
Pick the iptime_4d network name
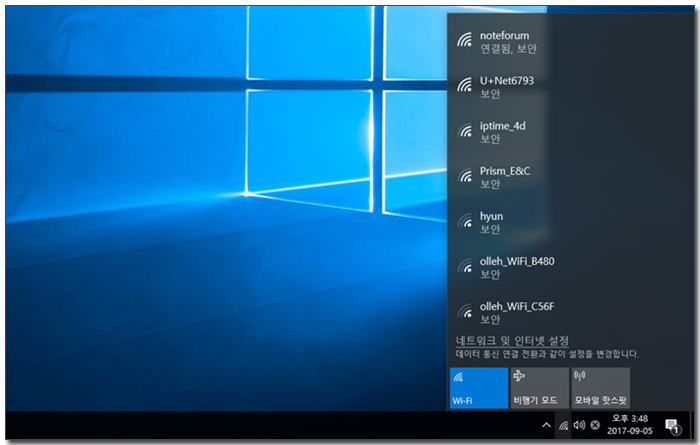coord(502,125)
